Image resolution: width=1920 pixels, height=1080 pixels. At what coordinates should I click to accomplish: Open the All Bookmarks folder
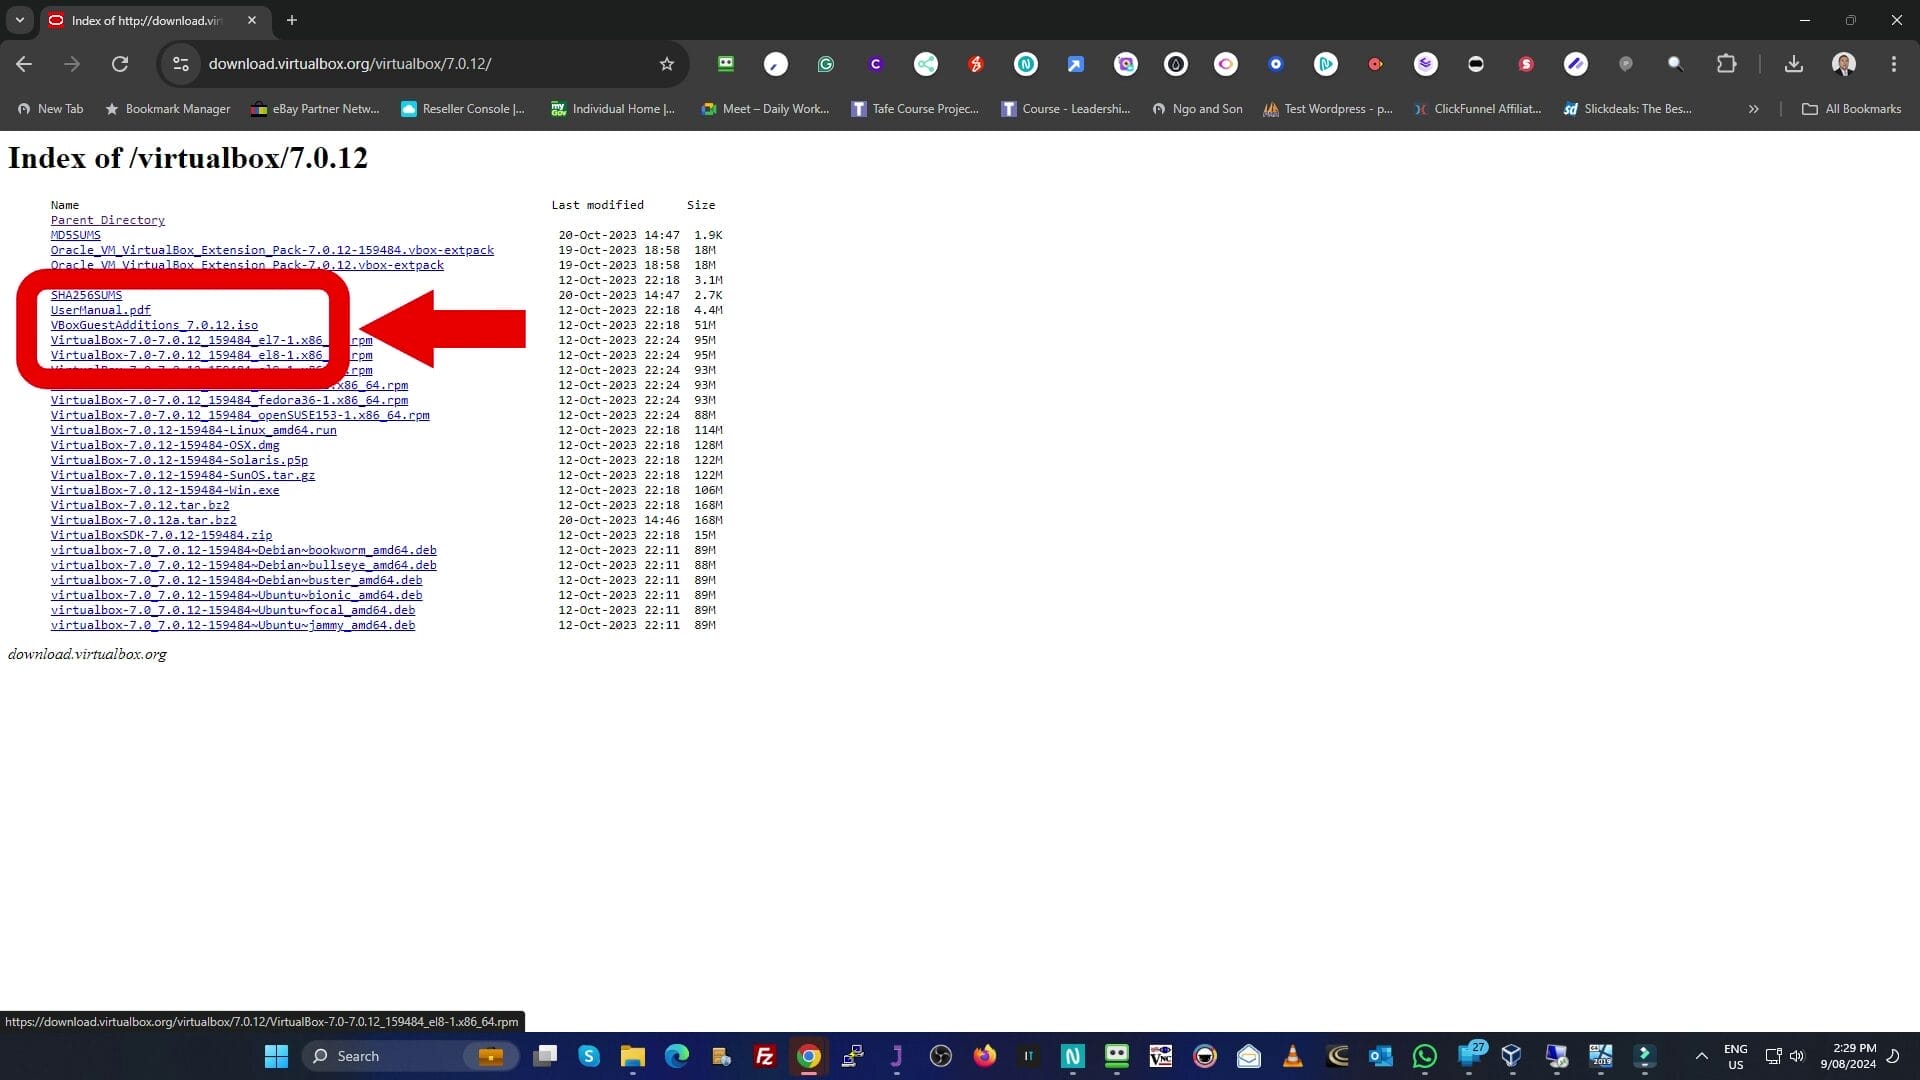(x=1852, y=109)
